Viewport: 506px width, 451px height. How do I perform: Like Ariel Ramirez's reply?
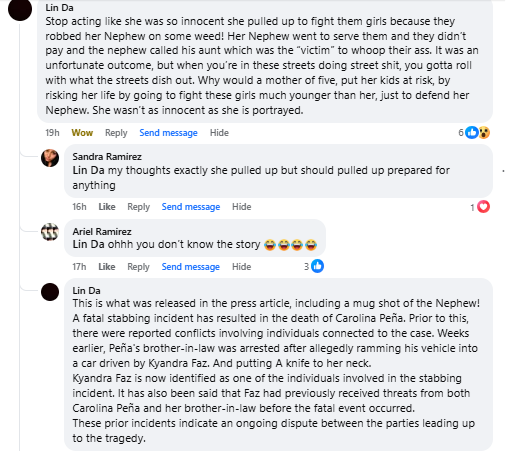107,267
